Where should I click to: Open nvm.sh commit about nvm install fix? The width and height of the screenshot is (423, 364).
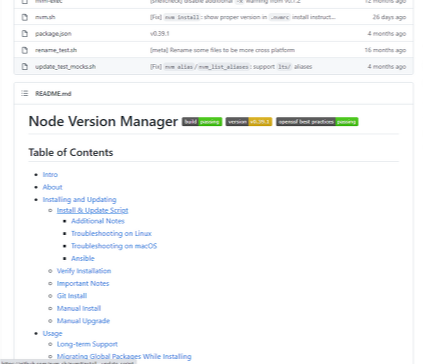pyautogui.click(x=243, y=17)
